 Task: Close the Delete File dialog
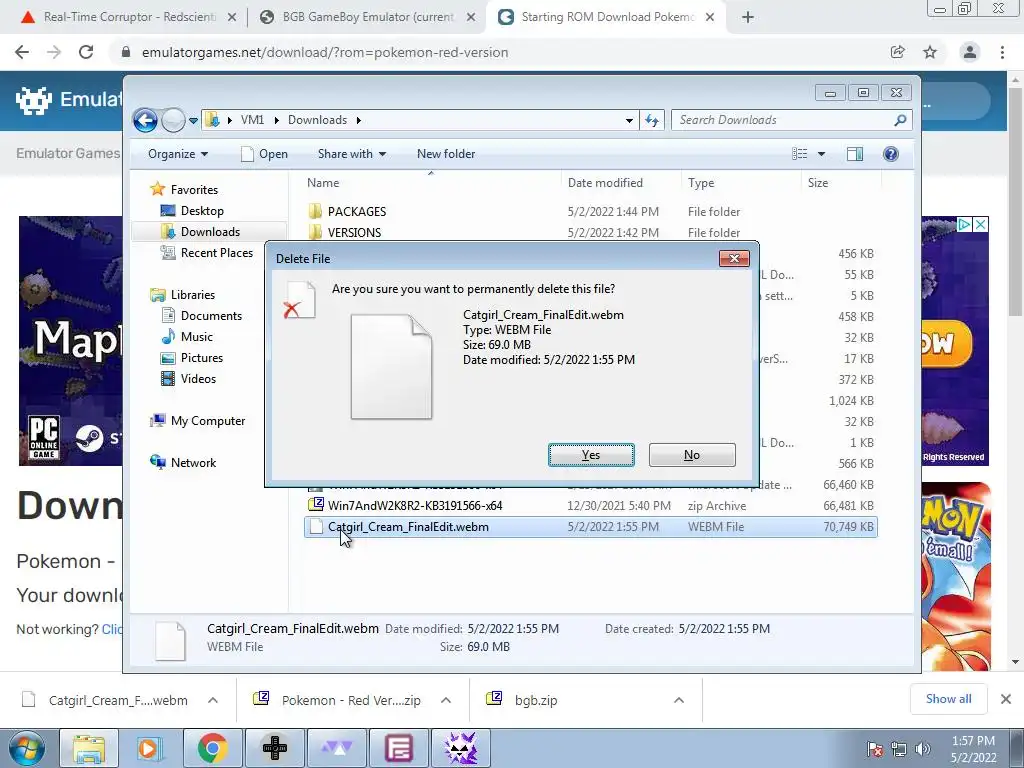pyautogui.click(x=734, y=259)
